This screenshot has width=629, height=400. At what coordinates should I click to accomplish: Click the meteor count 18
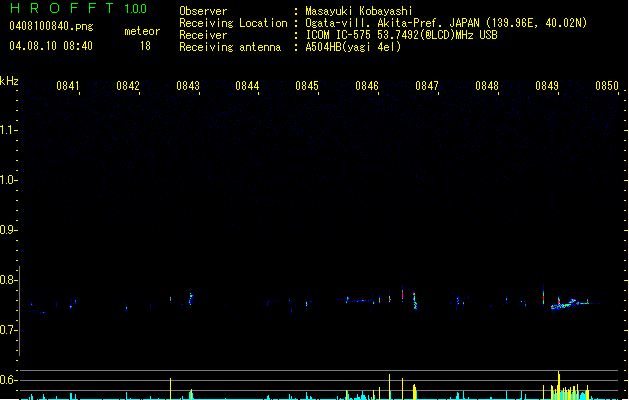click(x=145, y=46)
